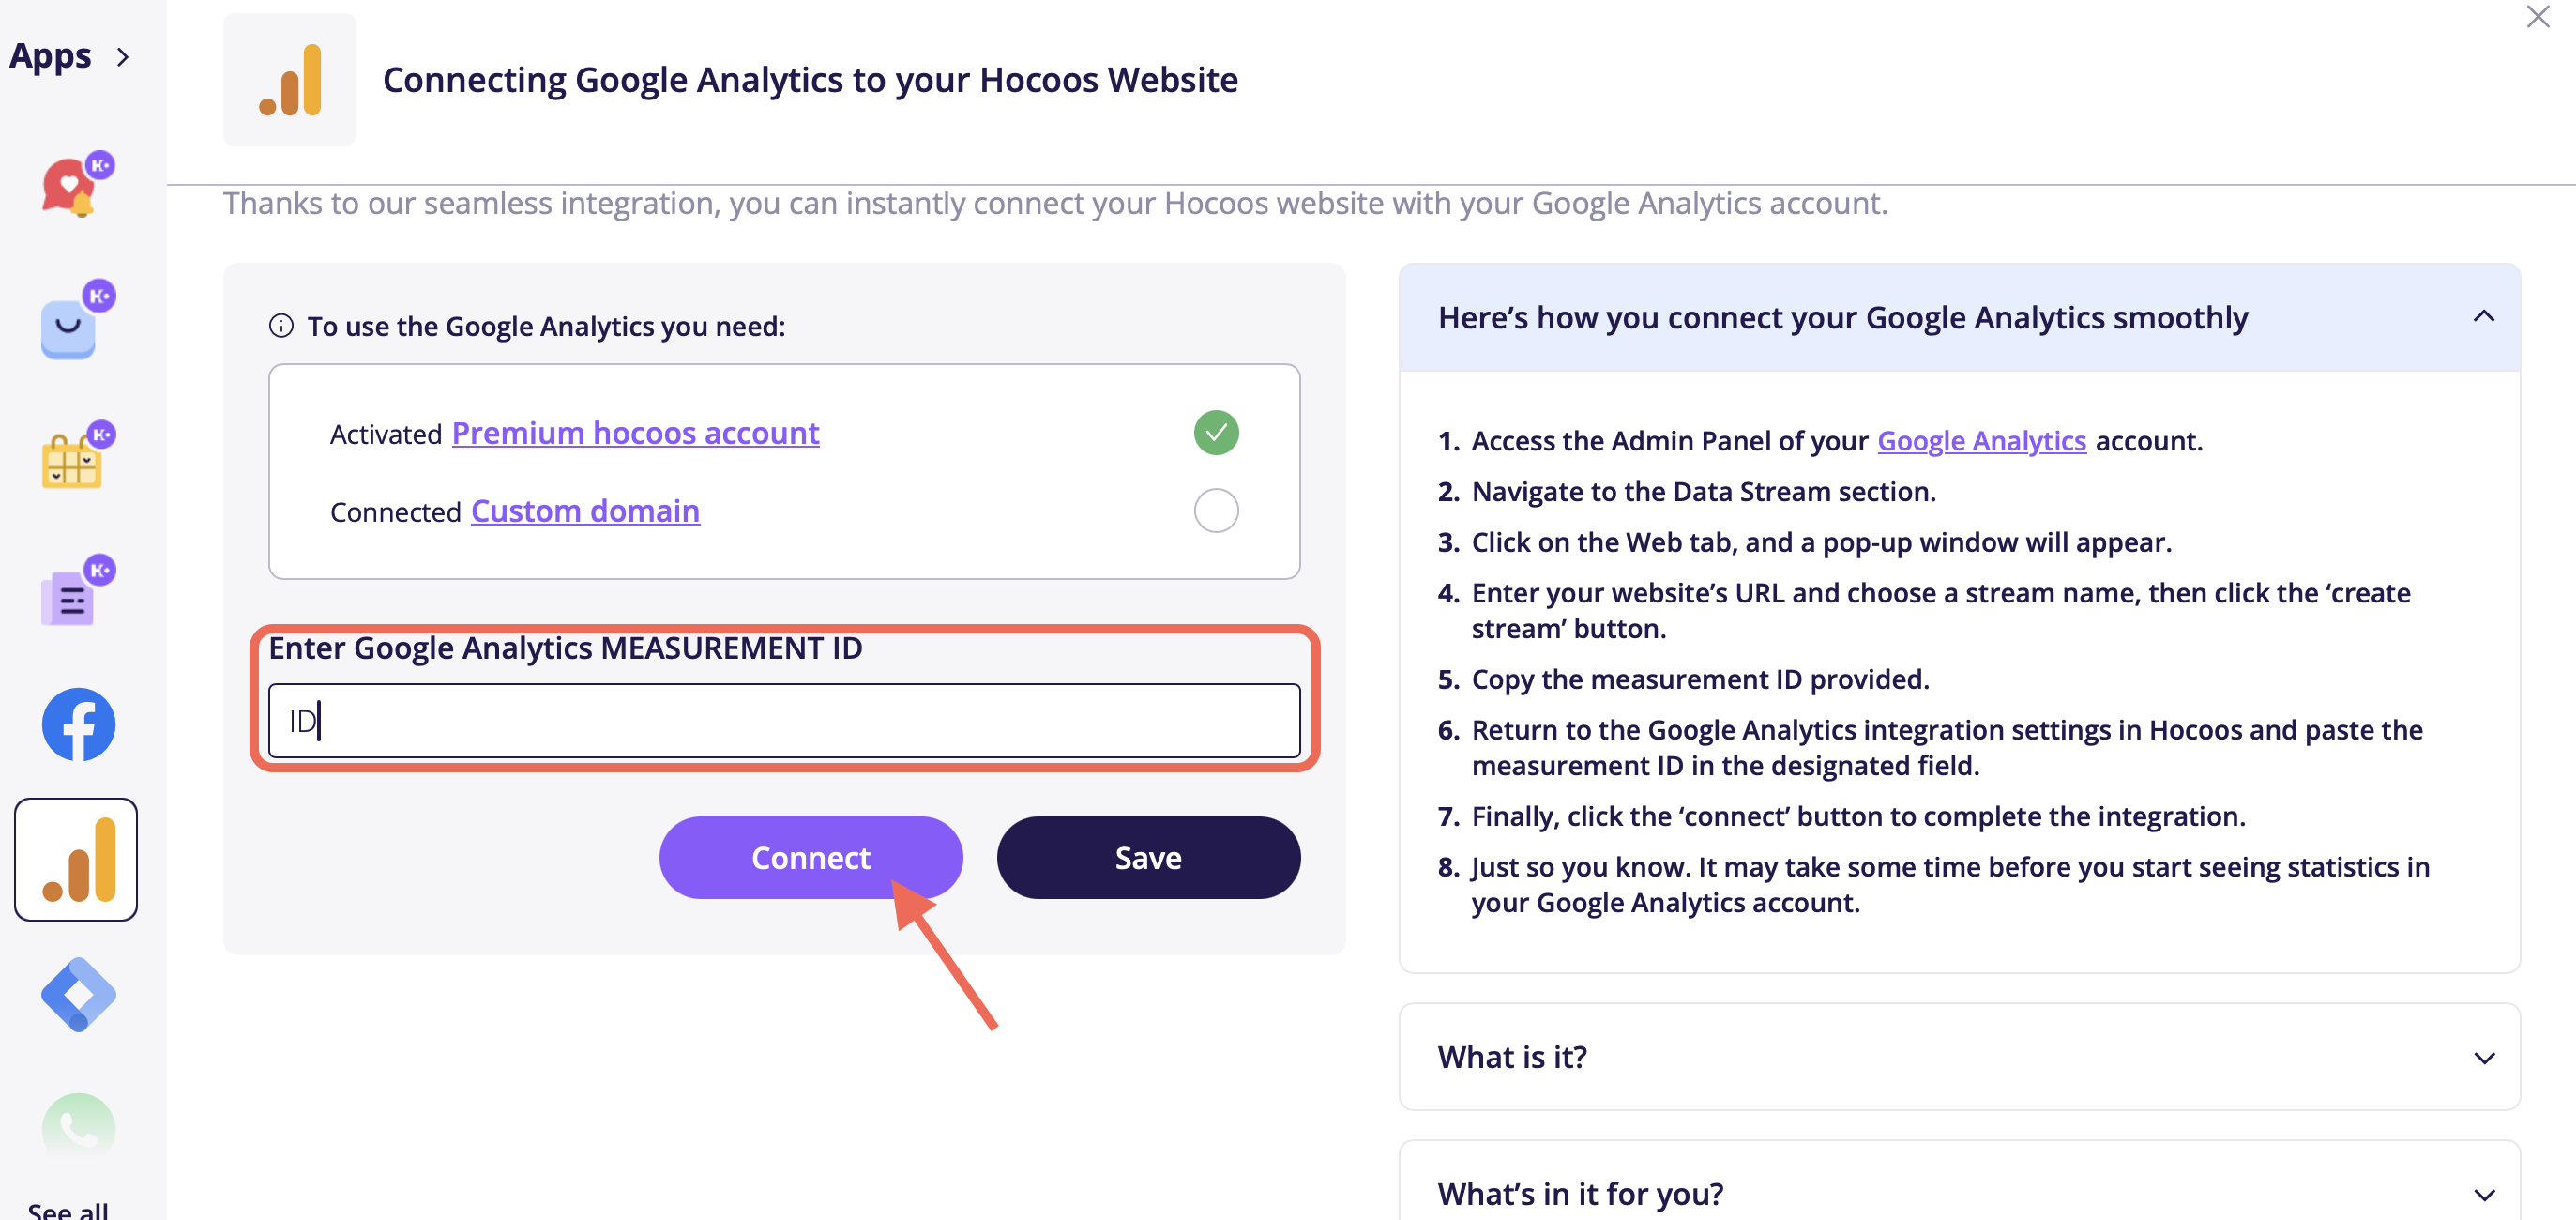Select the Google Analytics sidebar icon

[x=76, y=859]
